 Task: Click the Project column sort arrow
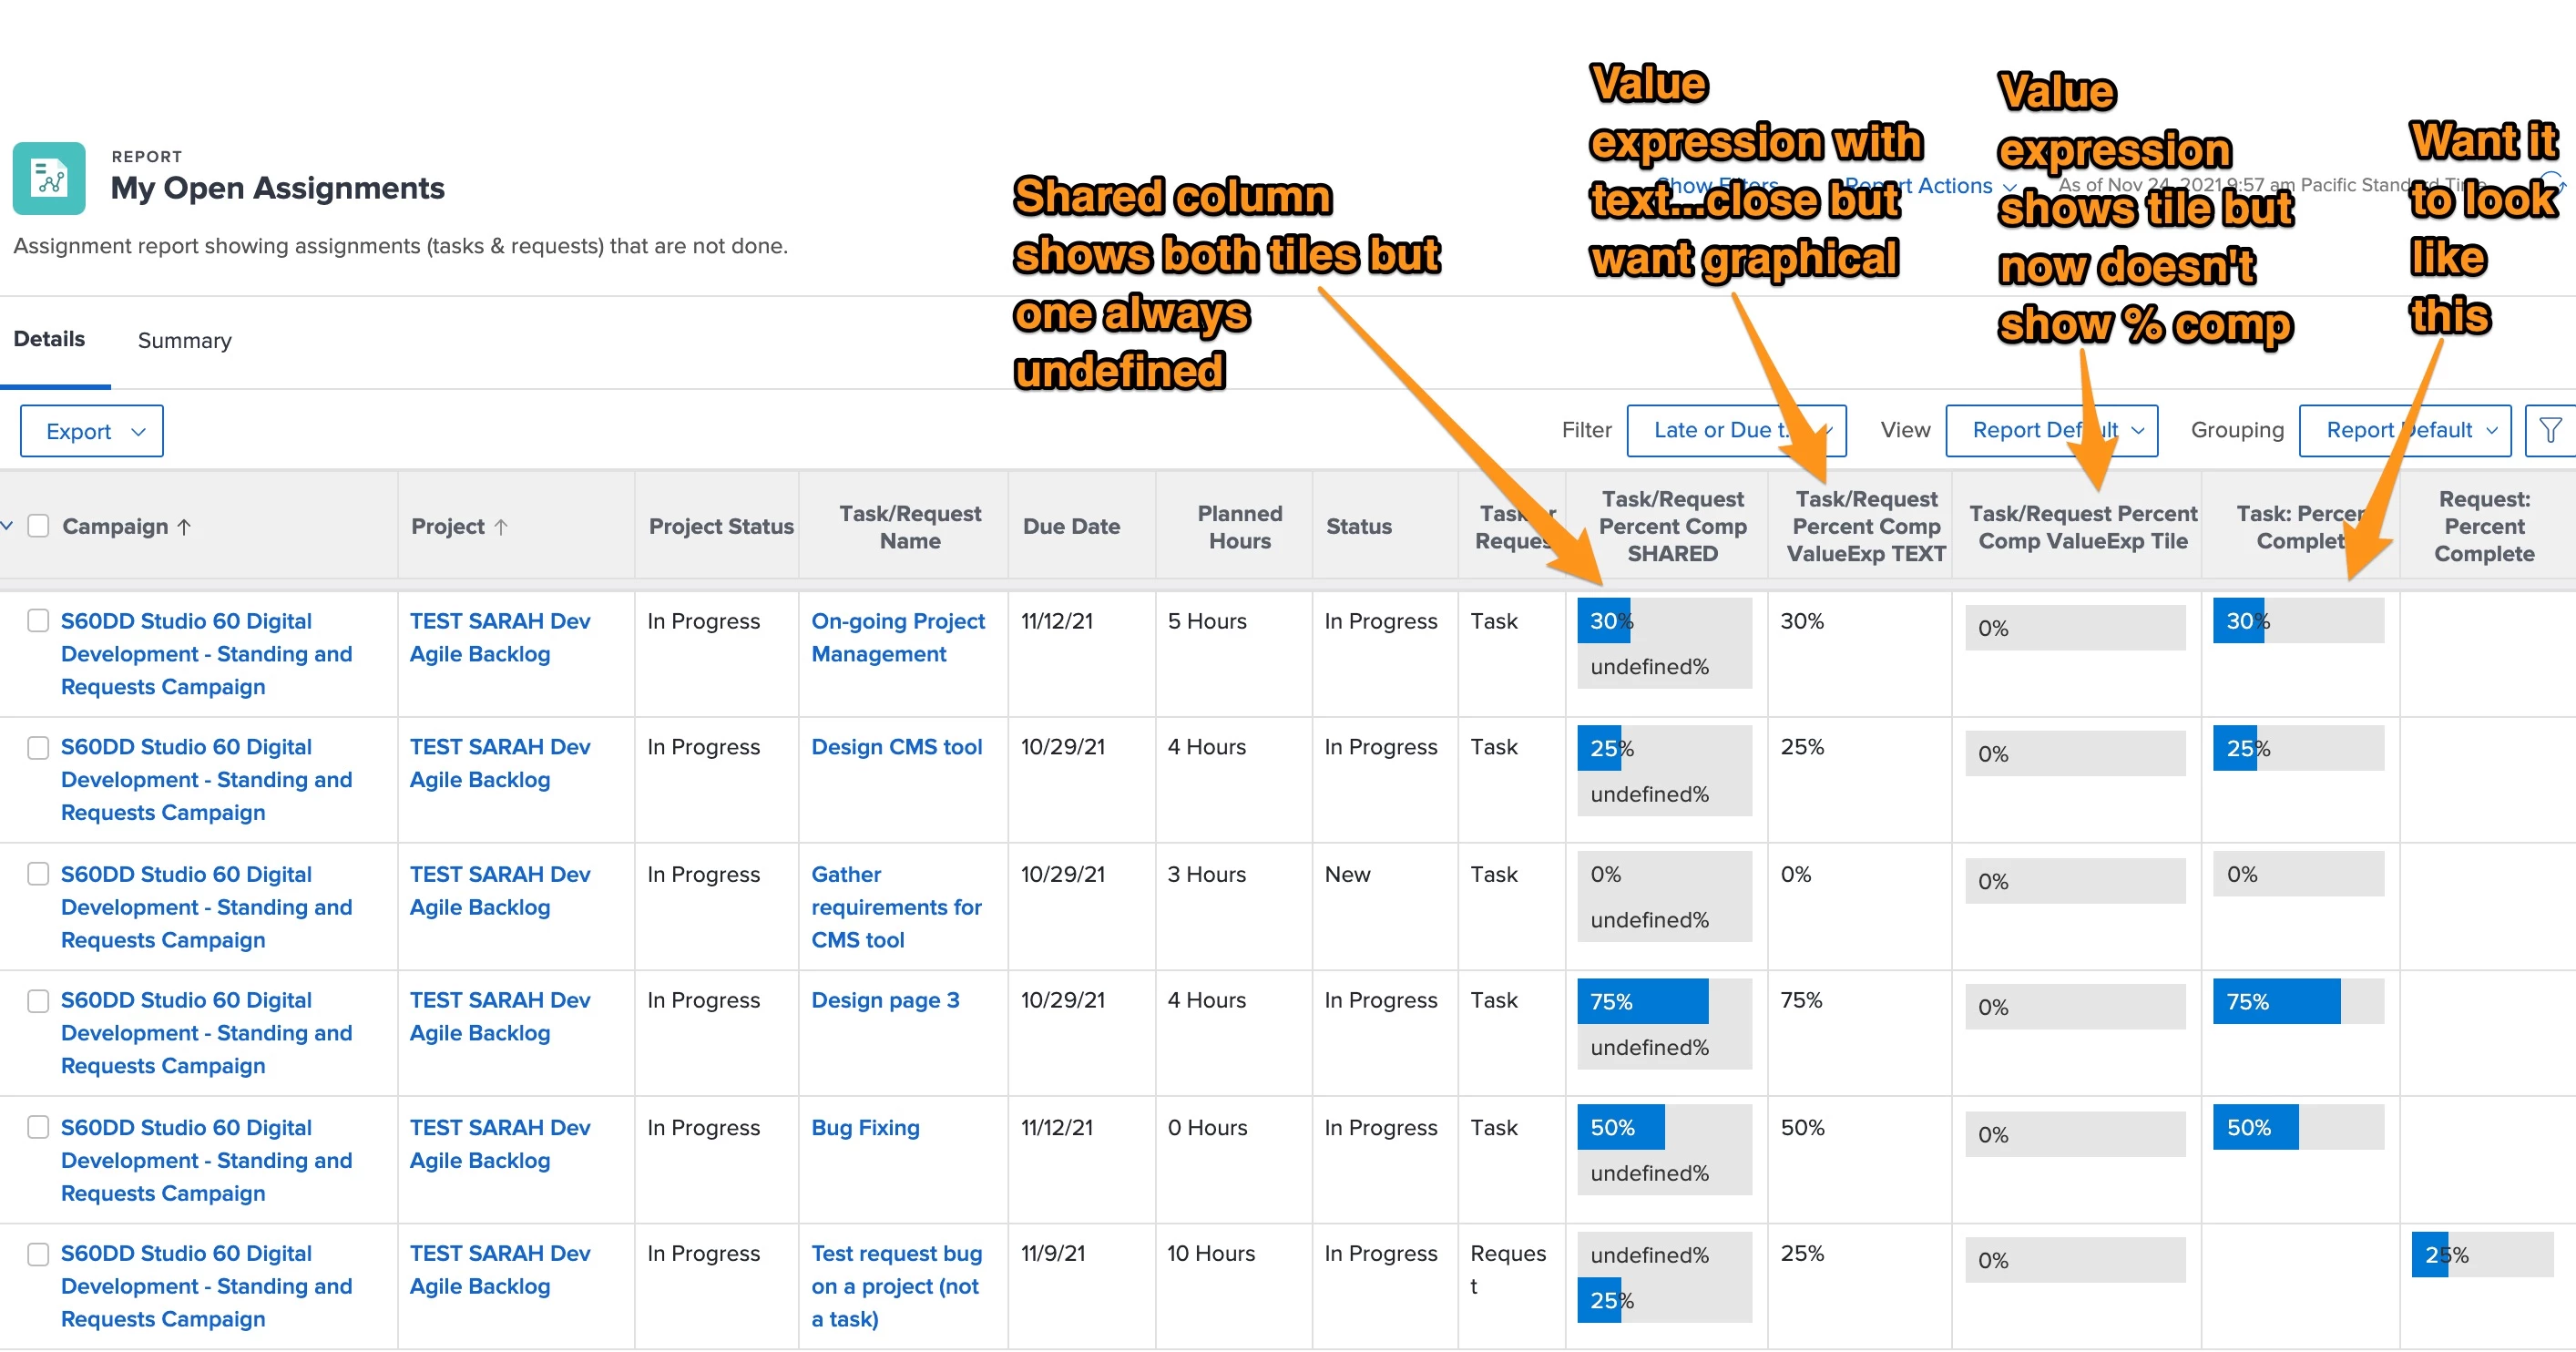[501, 527]
